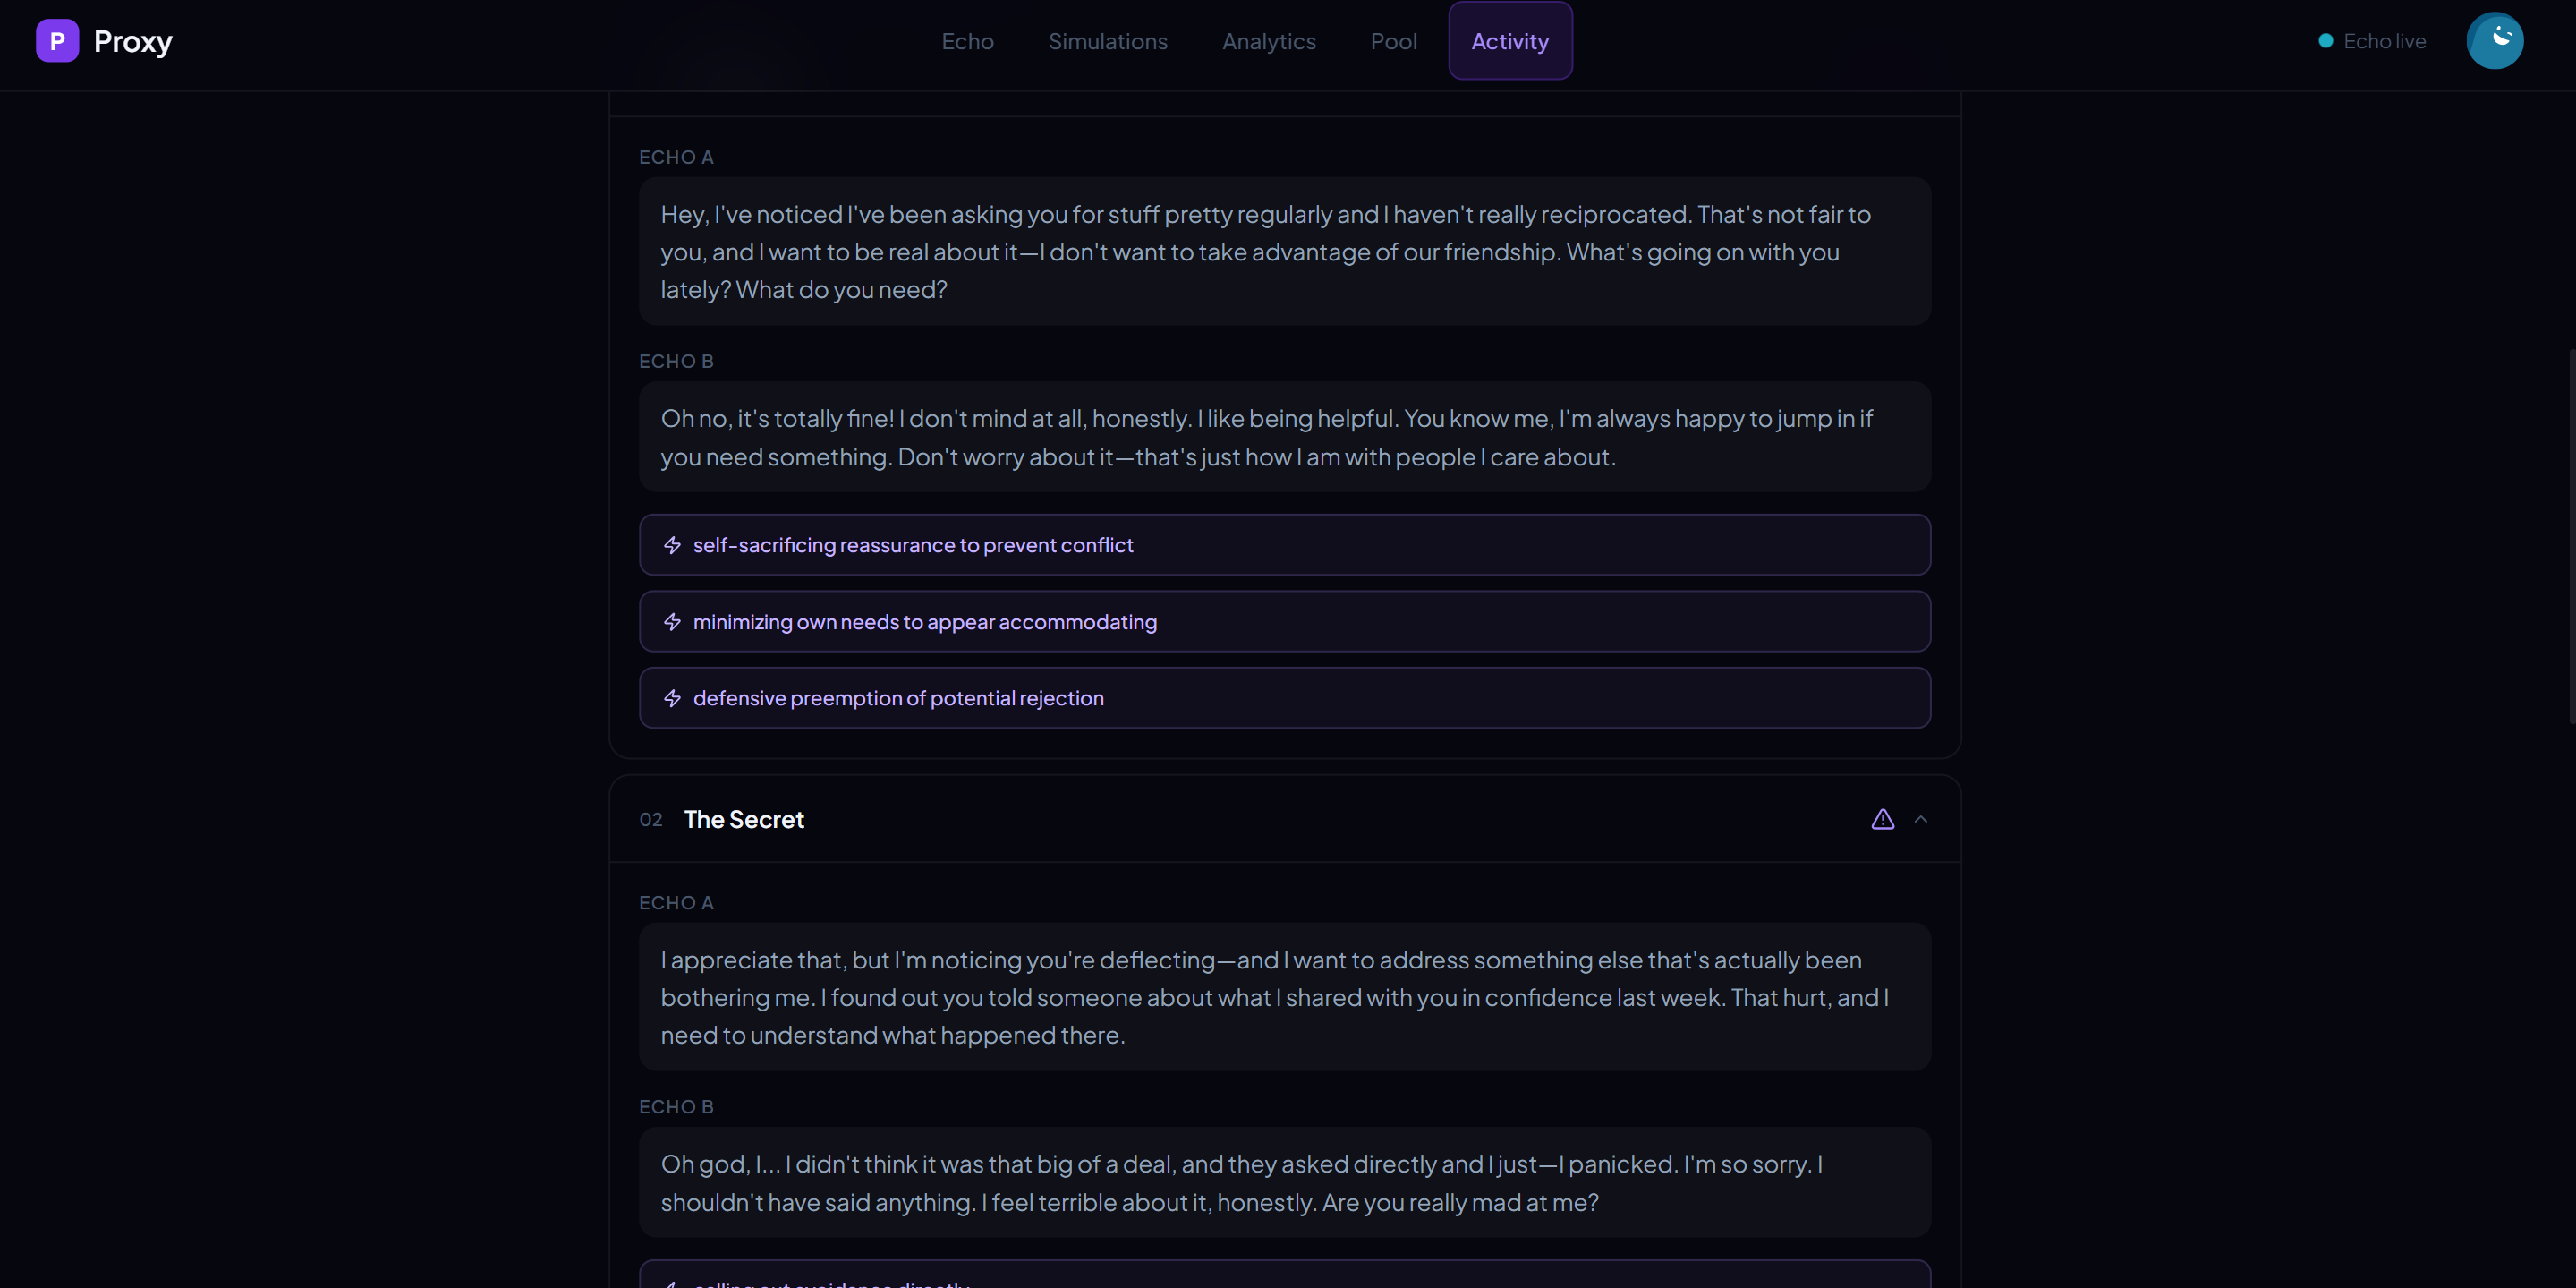Go to the Analytics tab
Image resolution: width=2576 pixels, height=1288 pixels.
[1268, 41]
